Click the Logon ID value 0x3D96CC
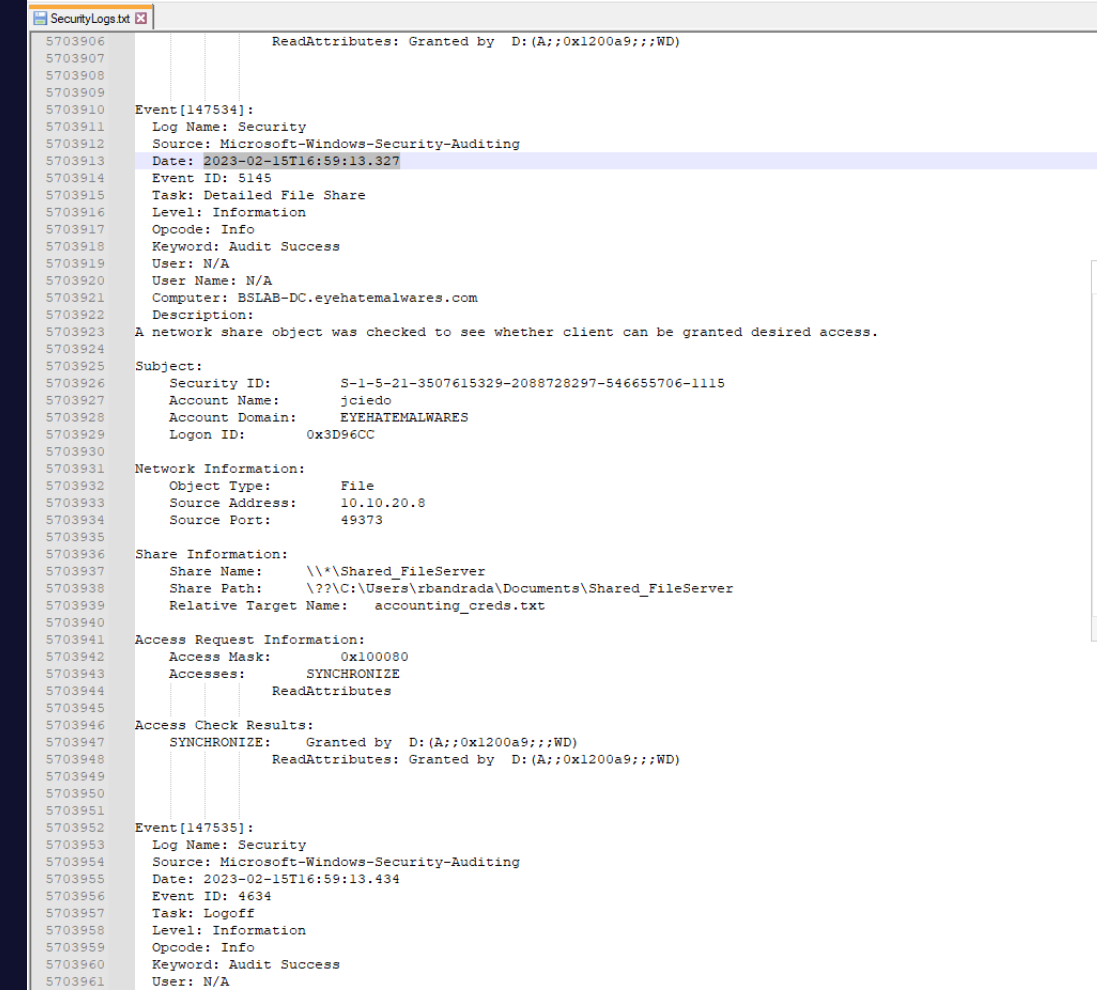Viewport: 1097px width, 990px height. [340, 434]
